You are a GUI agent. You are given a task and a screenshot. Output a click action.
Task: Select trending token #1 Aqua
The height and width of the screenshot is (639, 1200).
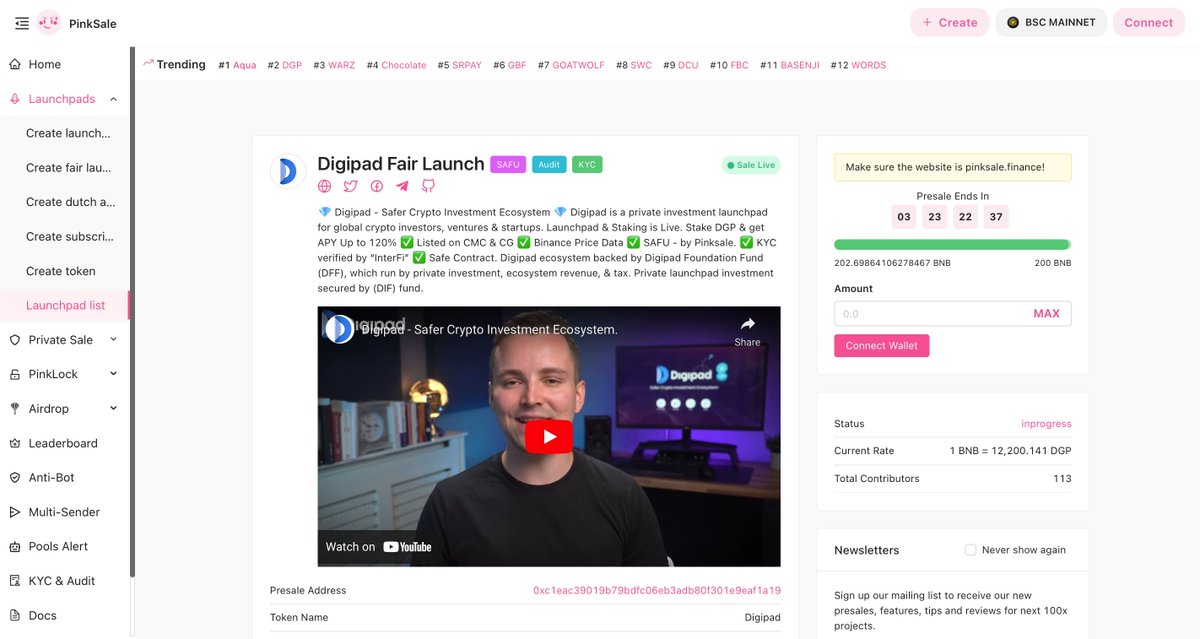[246, 64]
